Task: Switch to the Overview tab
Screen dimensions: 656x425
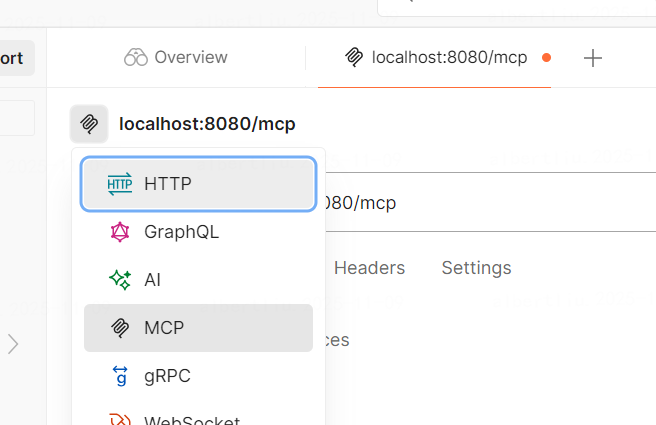Action: 176,57
